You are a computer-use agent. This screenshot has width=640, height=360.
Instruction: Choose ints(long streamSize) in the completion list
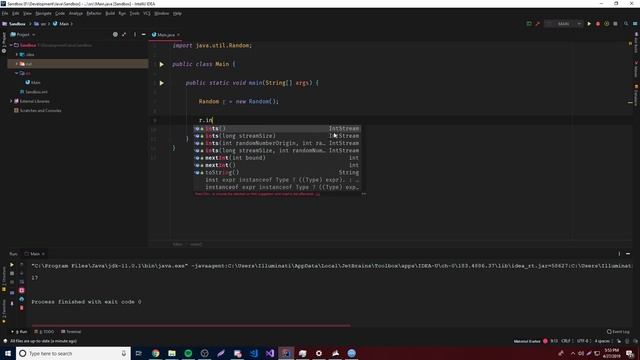pos(277,136)
